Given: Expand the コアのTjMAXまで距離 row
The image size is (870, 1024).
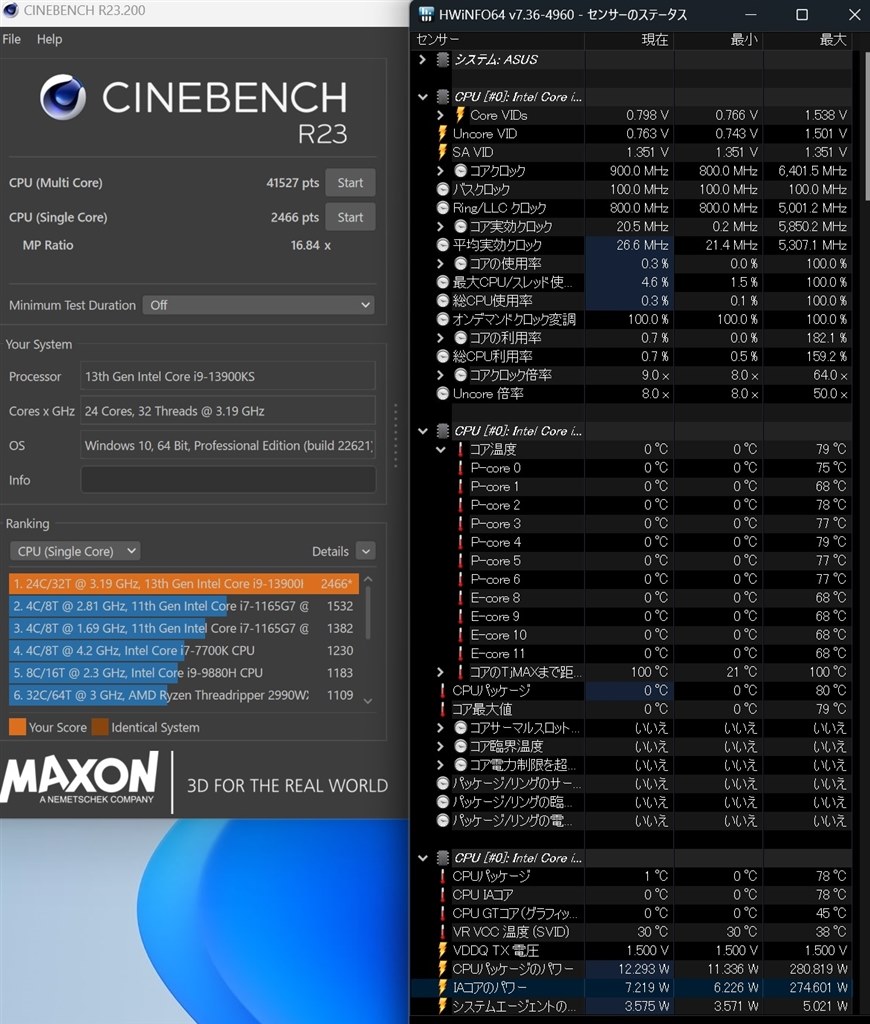Looking at the screenshot, I should pos(440,672).
